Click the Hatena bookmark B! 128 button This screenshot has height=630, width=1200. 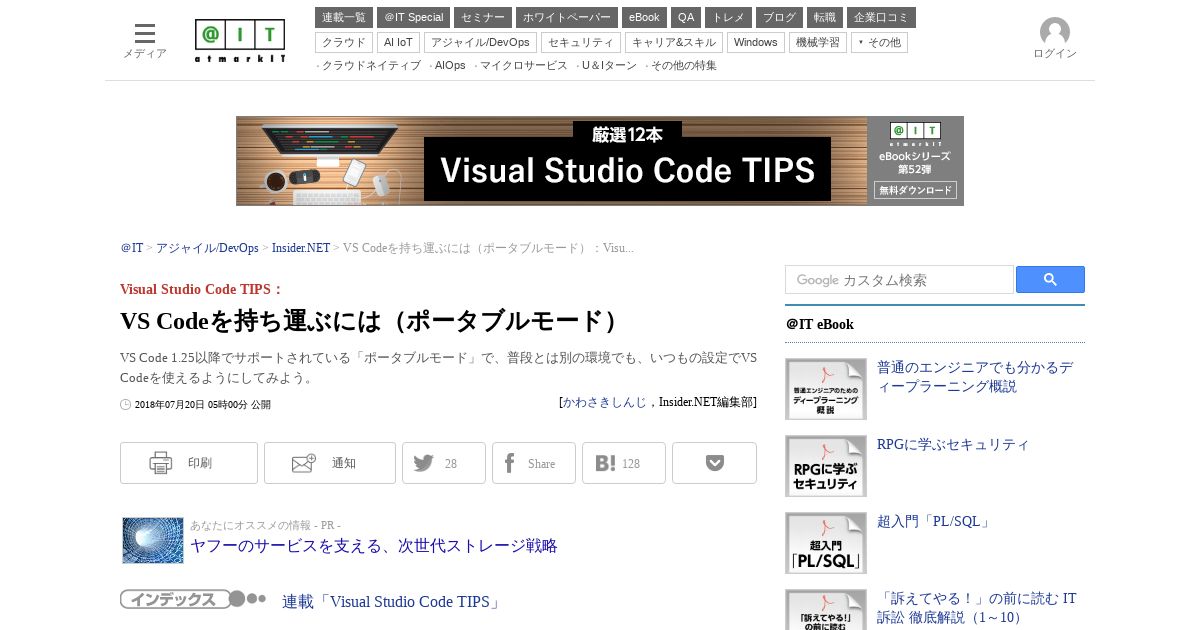coord(624,463)
